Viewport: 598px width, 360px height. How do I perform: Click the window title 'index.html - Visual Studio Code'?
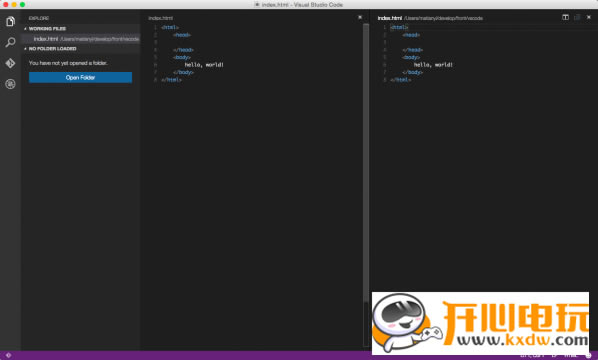[302, 5]
